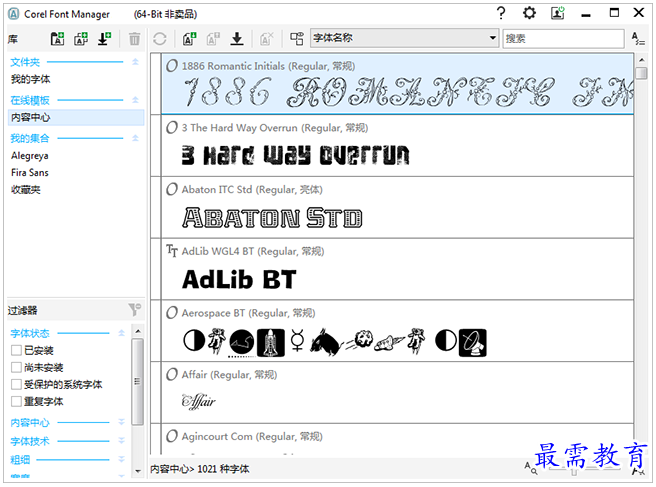The height and width of the screenshot is (487, 656).
Task: Select the Alegreya collection
Action: click(x=30, y=156)
